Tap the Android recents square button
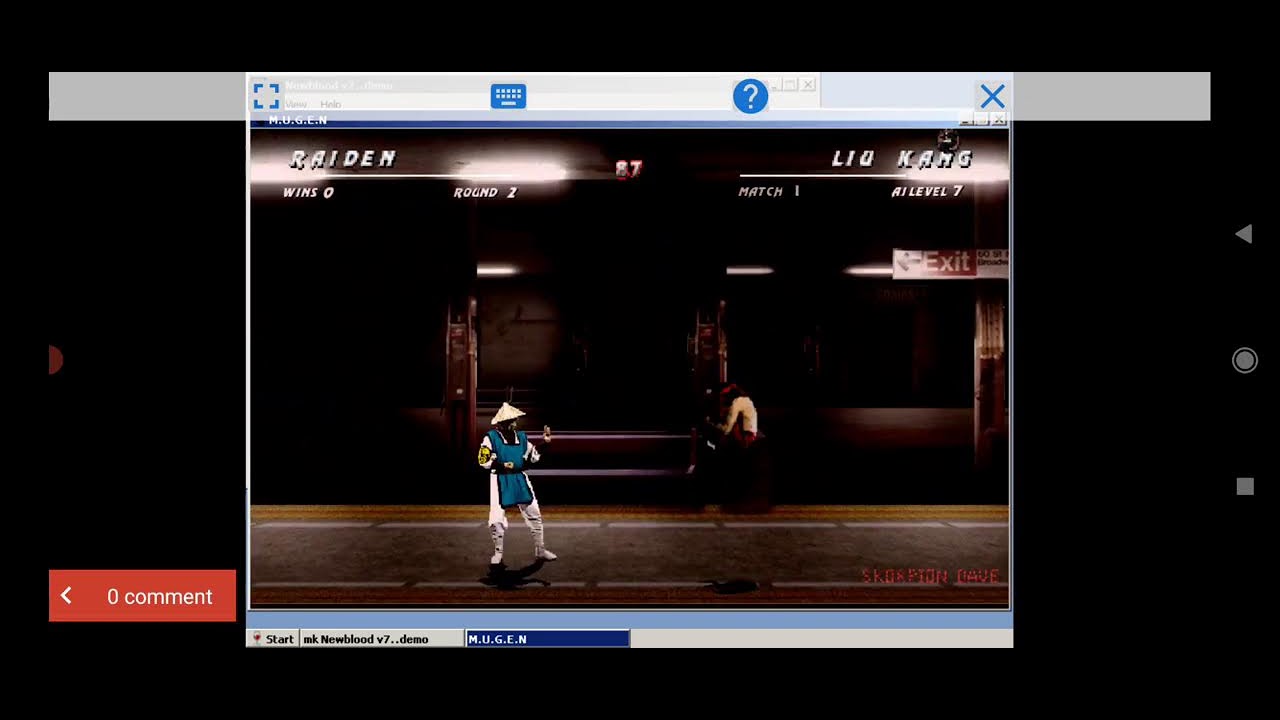1280x720 pixels. (1244, 486)
